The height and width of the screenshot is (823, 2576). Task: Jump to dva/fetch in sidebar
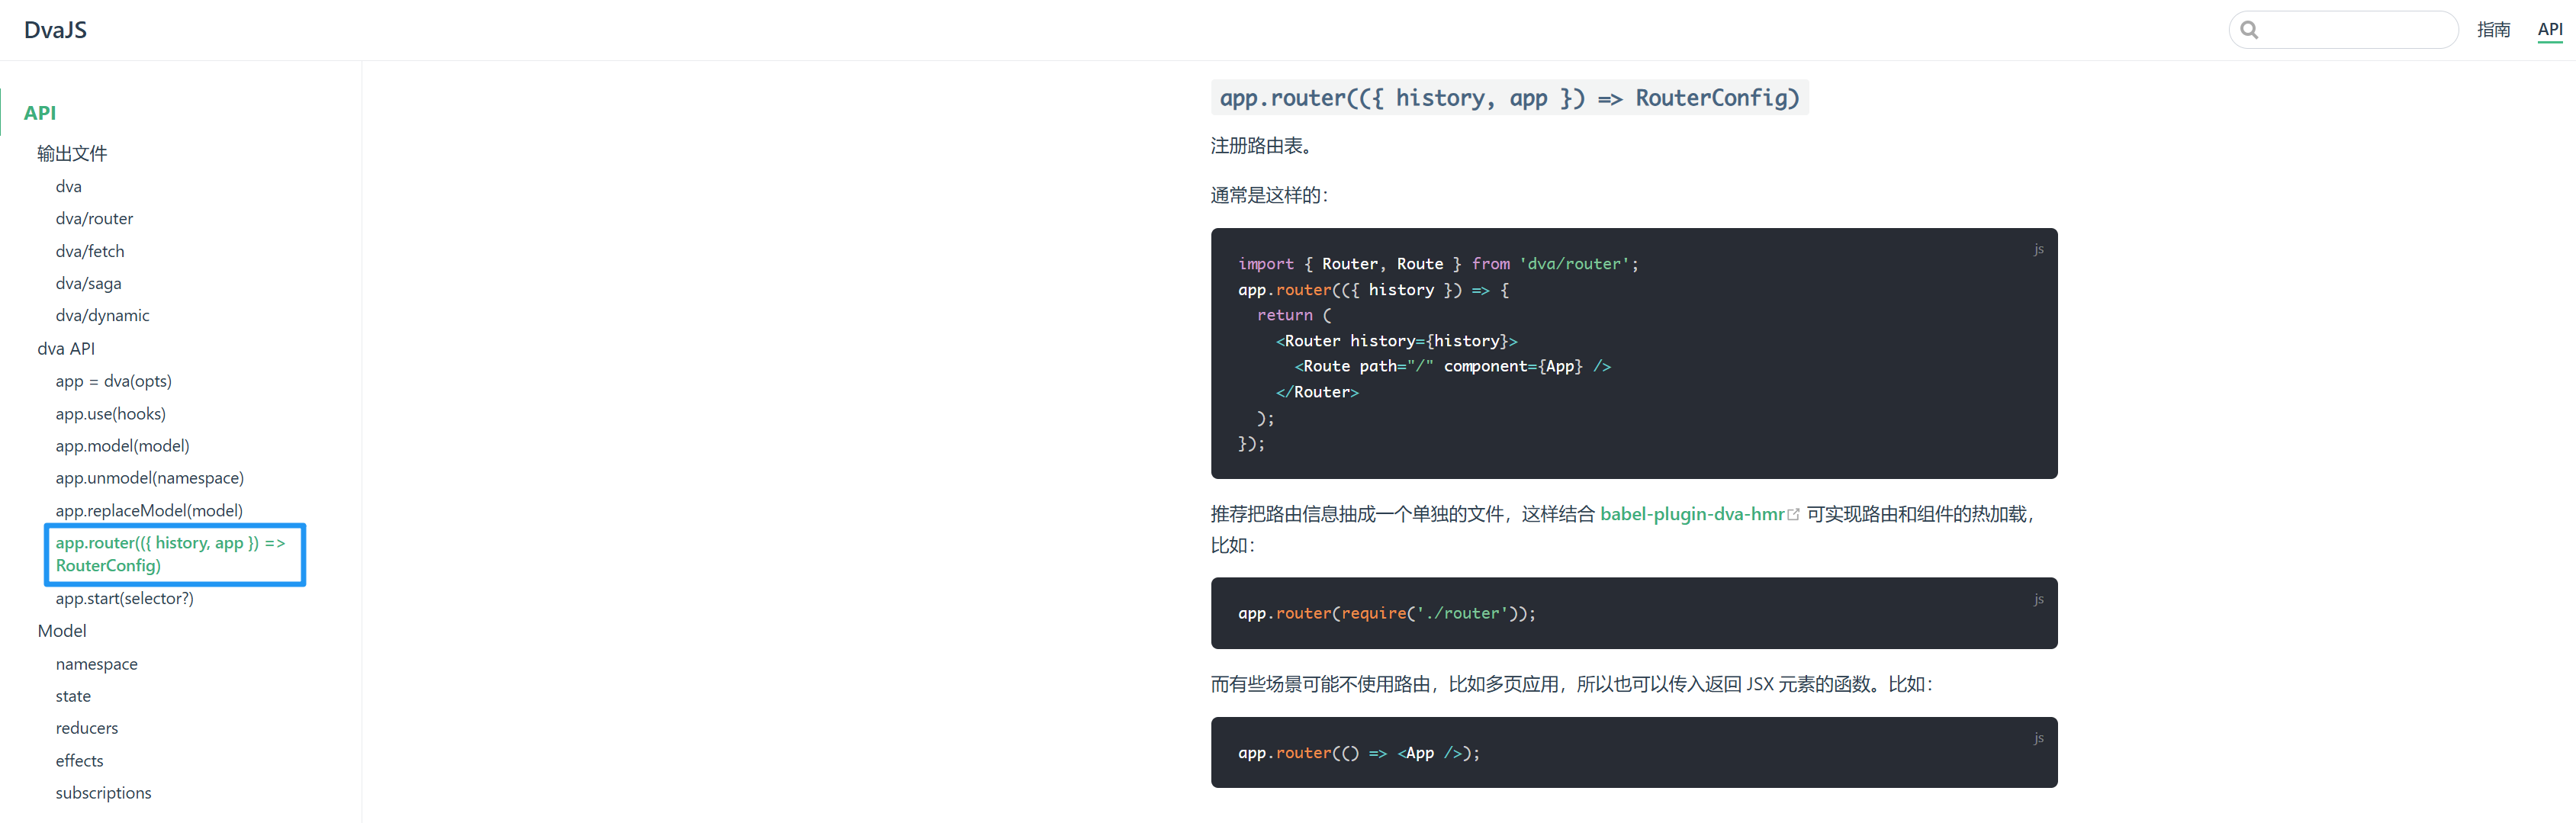[x=90, y=251]
